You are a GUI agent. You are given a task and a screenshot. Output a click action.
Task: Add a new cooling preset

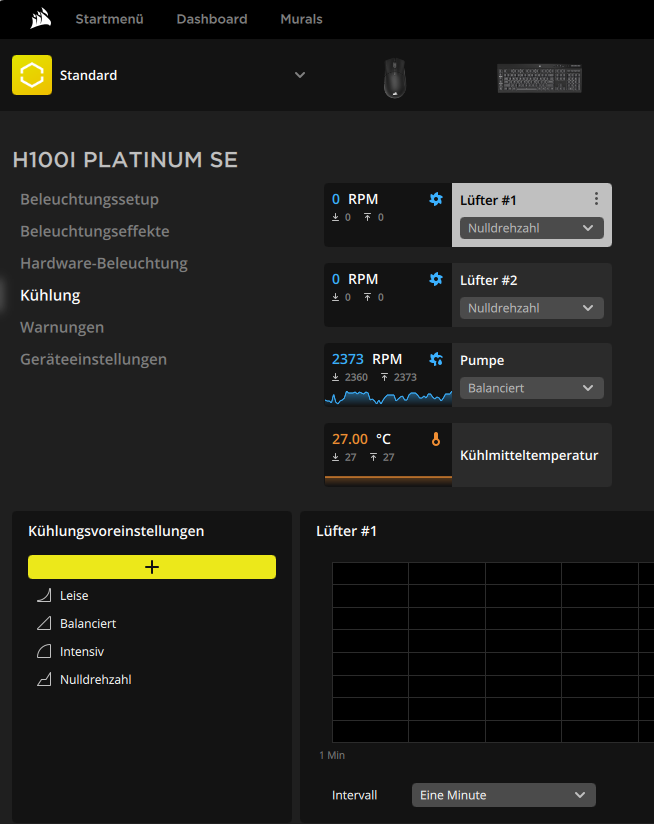152,567
